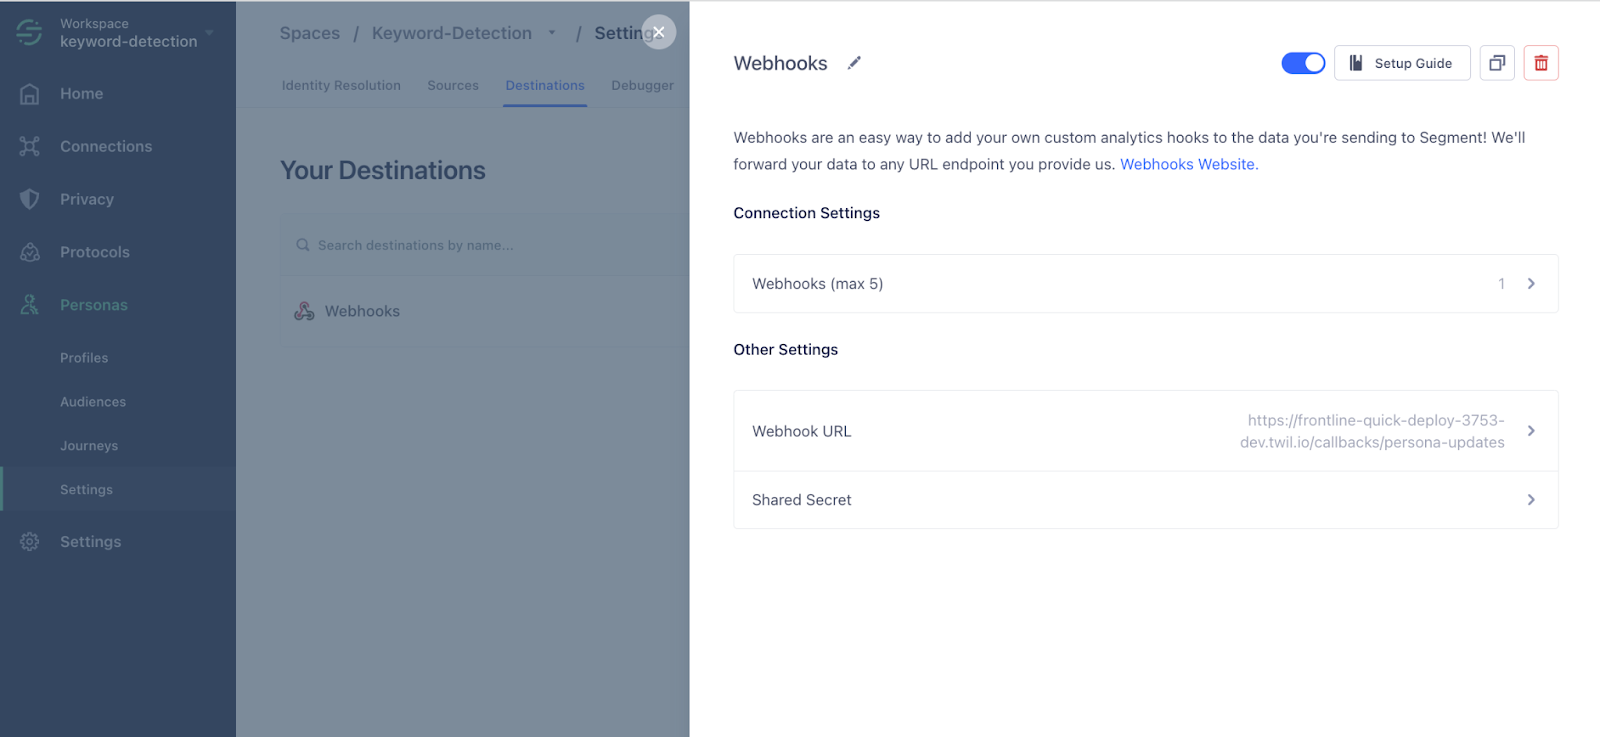Screen dimensions: 1600x737
Task: Open Audiences under Personas
Action: pos(93,402)
